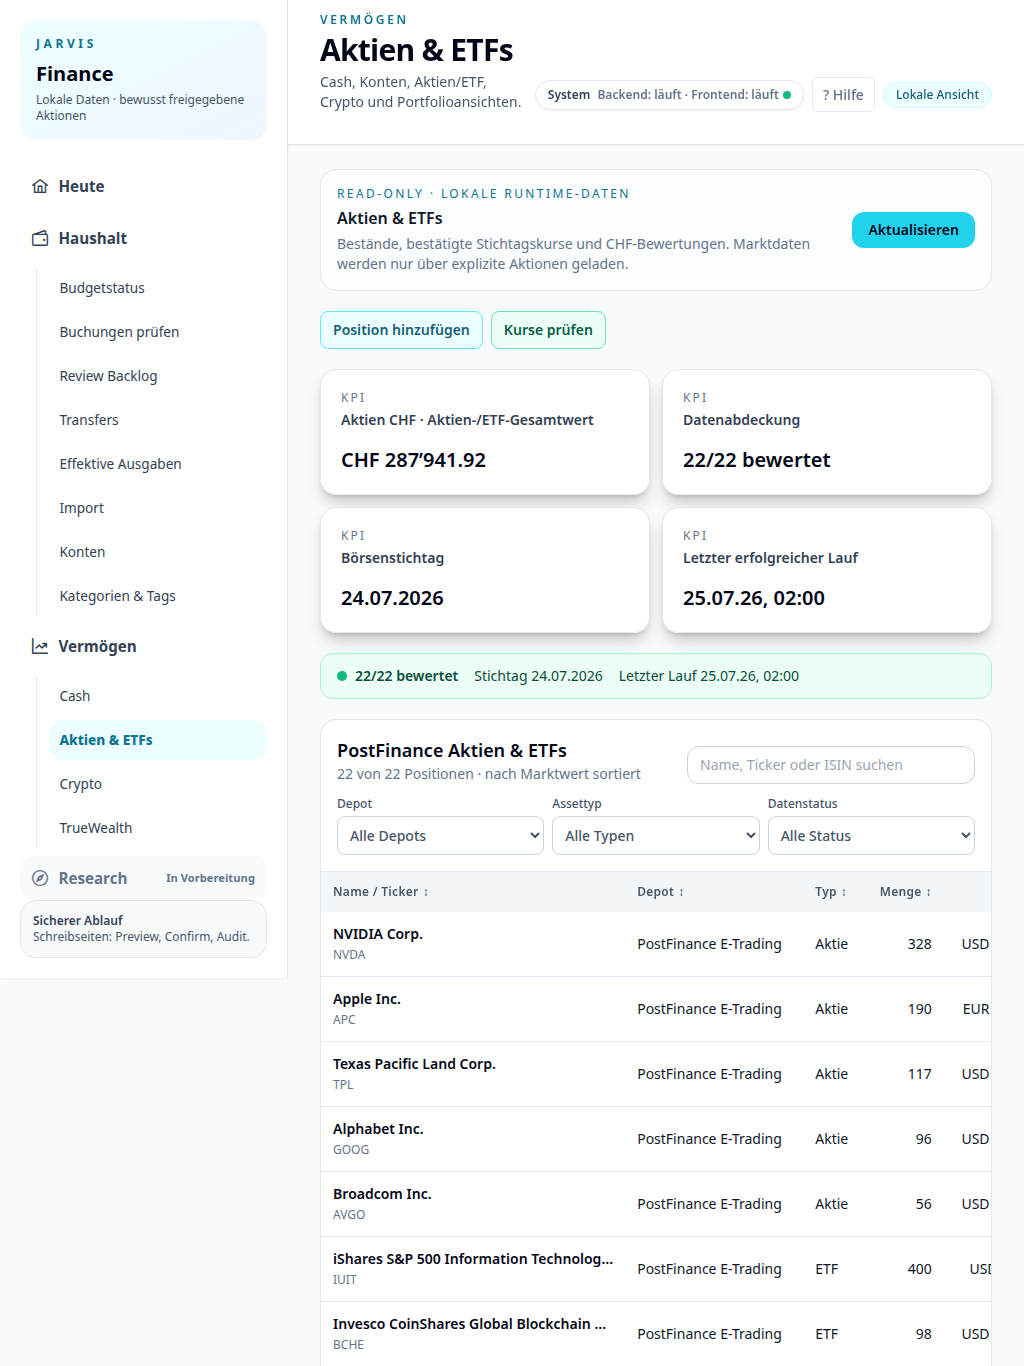This screenshot has height=1366, width=1024.
Task: Click the NVDA ticker text
Action: [349, 955]
